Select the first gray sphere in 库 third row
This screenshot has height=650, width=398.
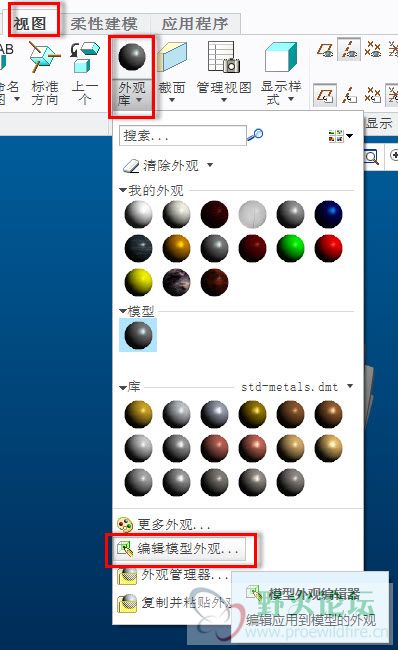[x=138, y=482]
